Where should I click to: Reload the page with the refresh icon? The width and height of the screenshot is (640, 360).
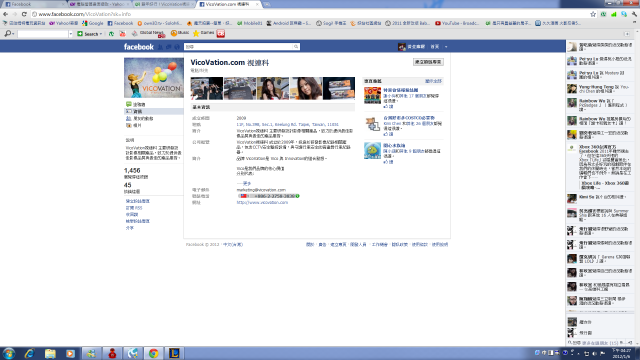[x=24, y=14]
